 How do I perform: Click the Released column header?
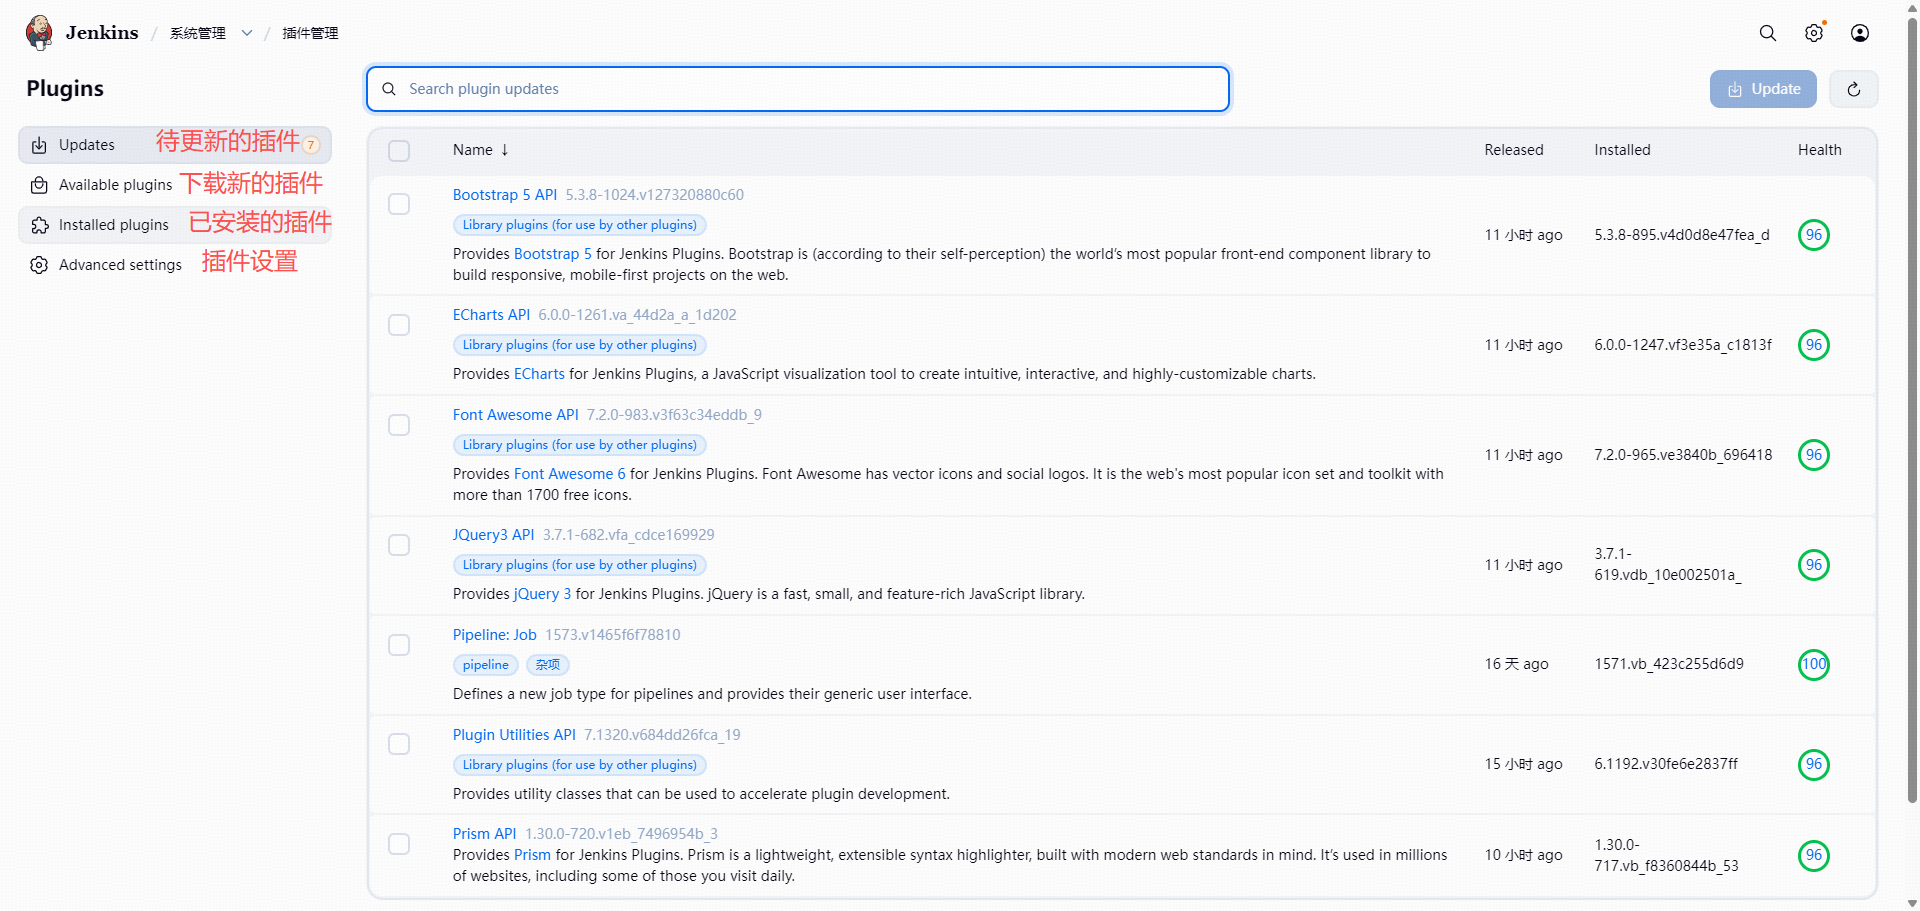(1514, 150)
